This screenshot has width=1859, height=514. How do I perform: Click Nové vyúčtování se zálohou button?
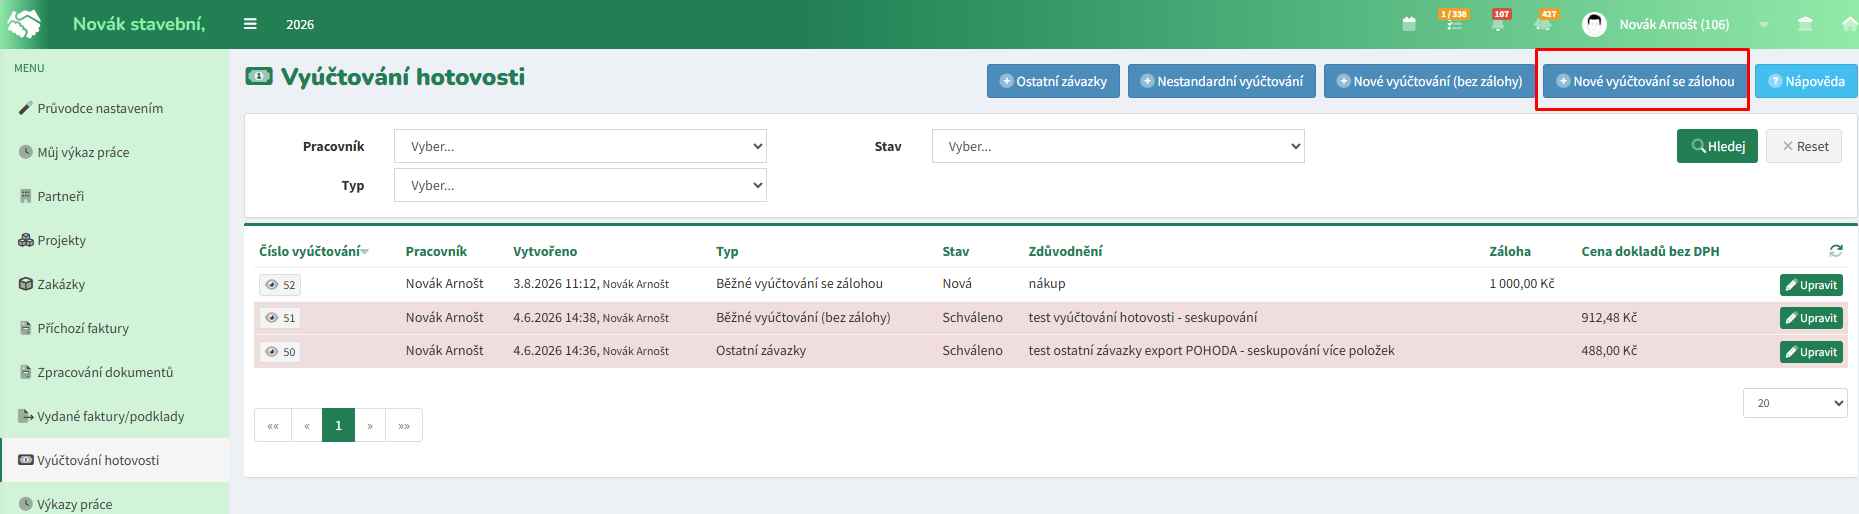1645,81
